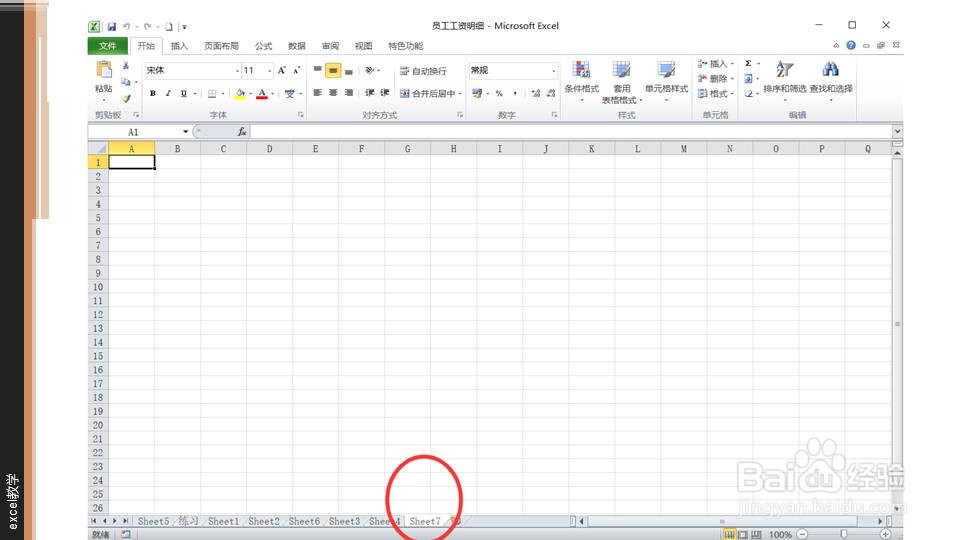Click the Decrease Font Size icon

click(x=296, y=70)
